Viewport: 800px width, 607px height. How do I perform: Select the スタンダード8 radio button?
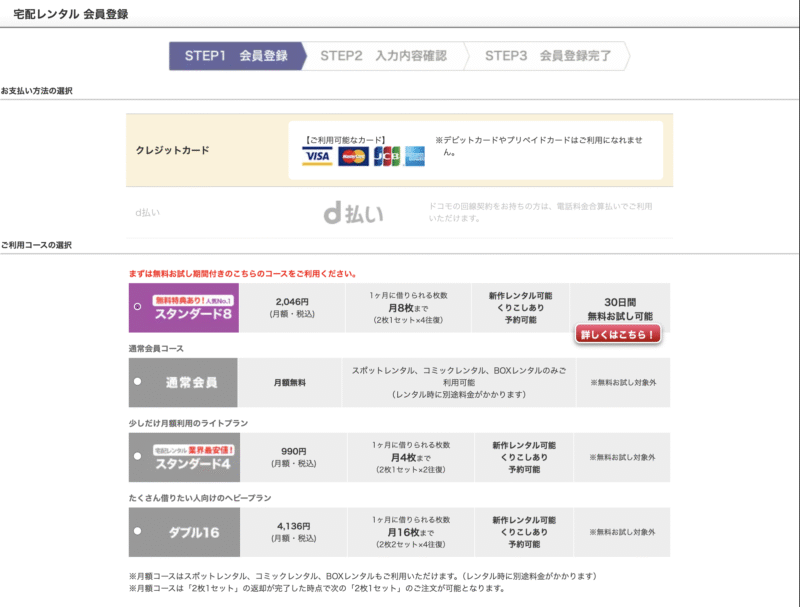click(137, 307)
